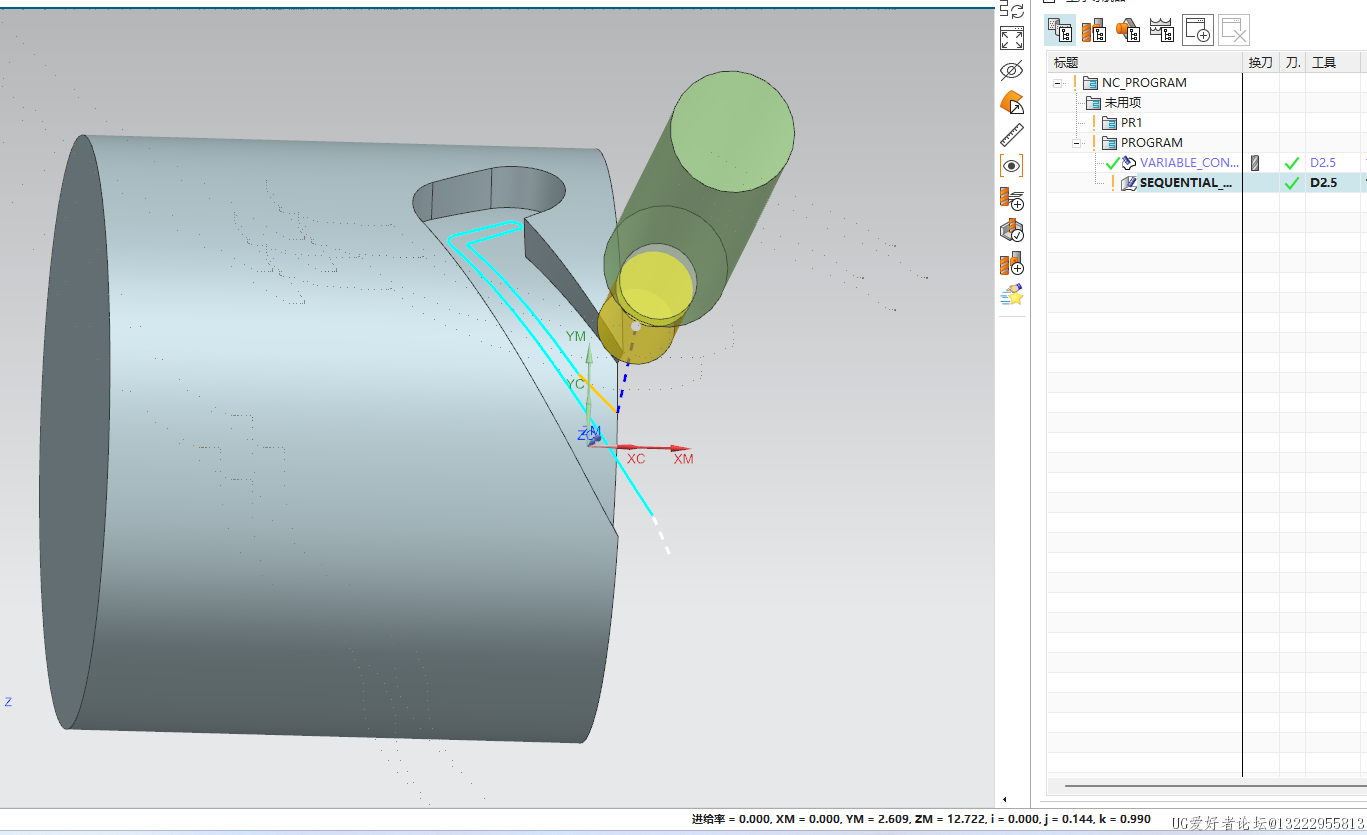Screen dimensions: 1367x835
Task: Click the hand with star icon
Action: click(x=1012, y=295)
